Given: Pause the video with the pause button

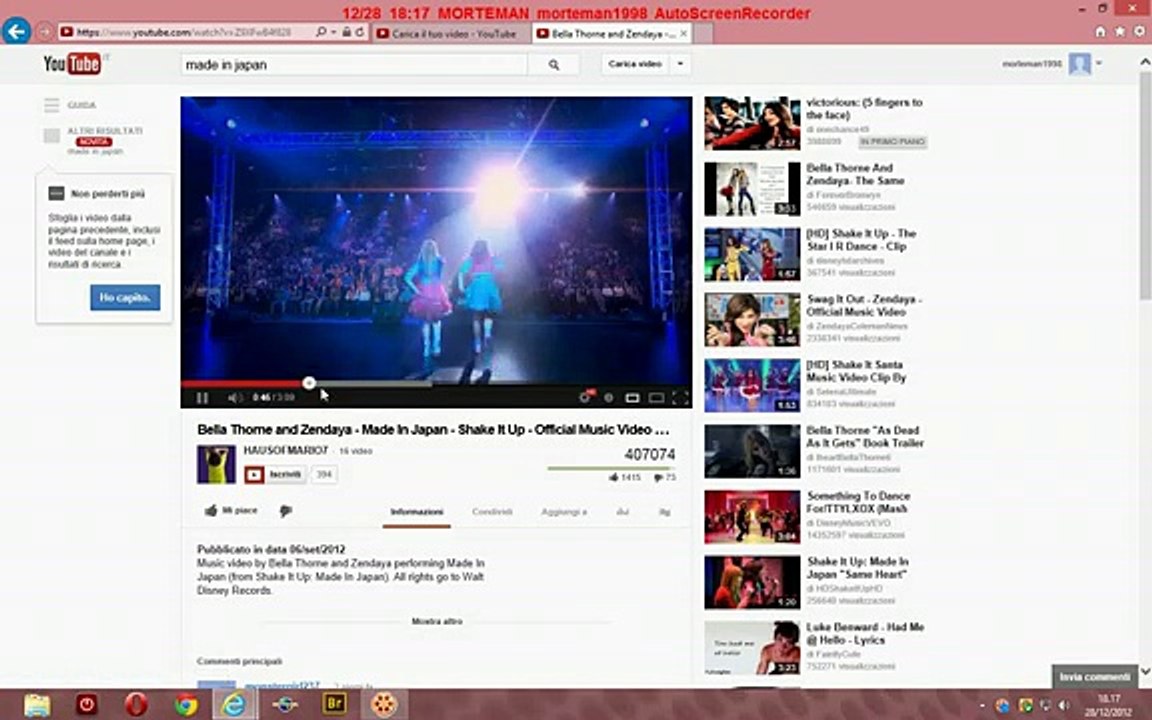Looking at the screenshot, I should pyautogui.click(x=202, y=397).
